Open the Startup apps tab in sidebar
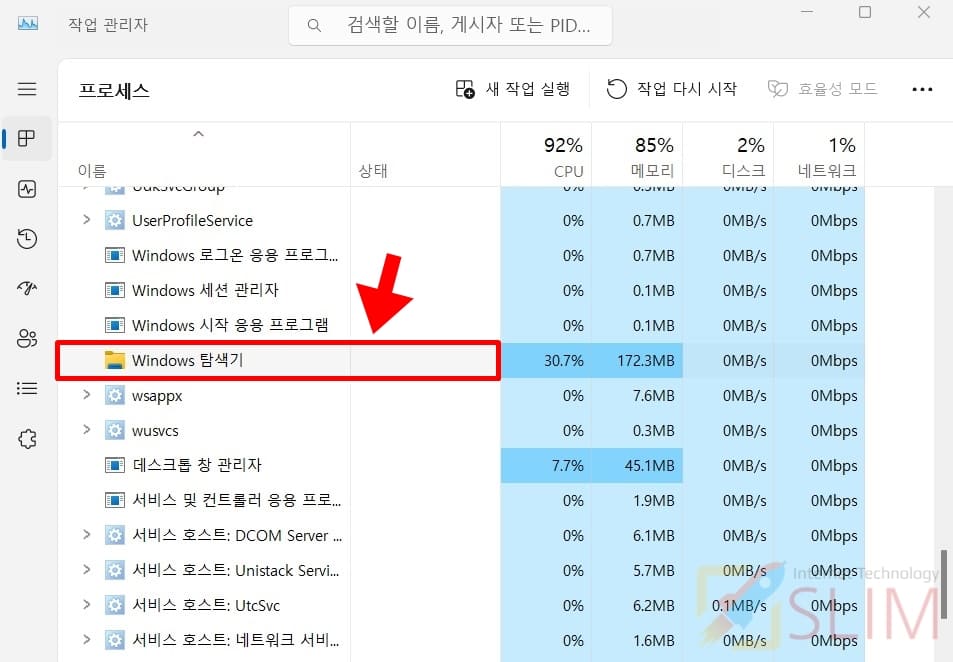Screen dimensions: 953x662 click(x=27, y=288)
